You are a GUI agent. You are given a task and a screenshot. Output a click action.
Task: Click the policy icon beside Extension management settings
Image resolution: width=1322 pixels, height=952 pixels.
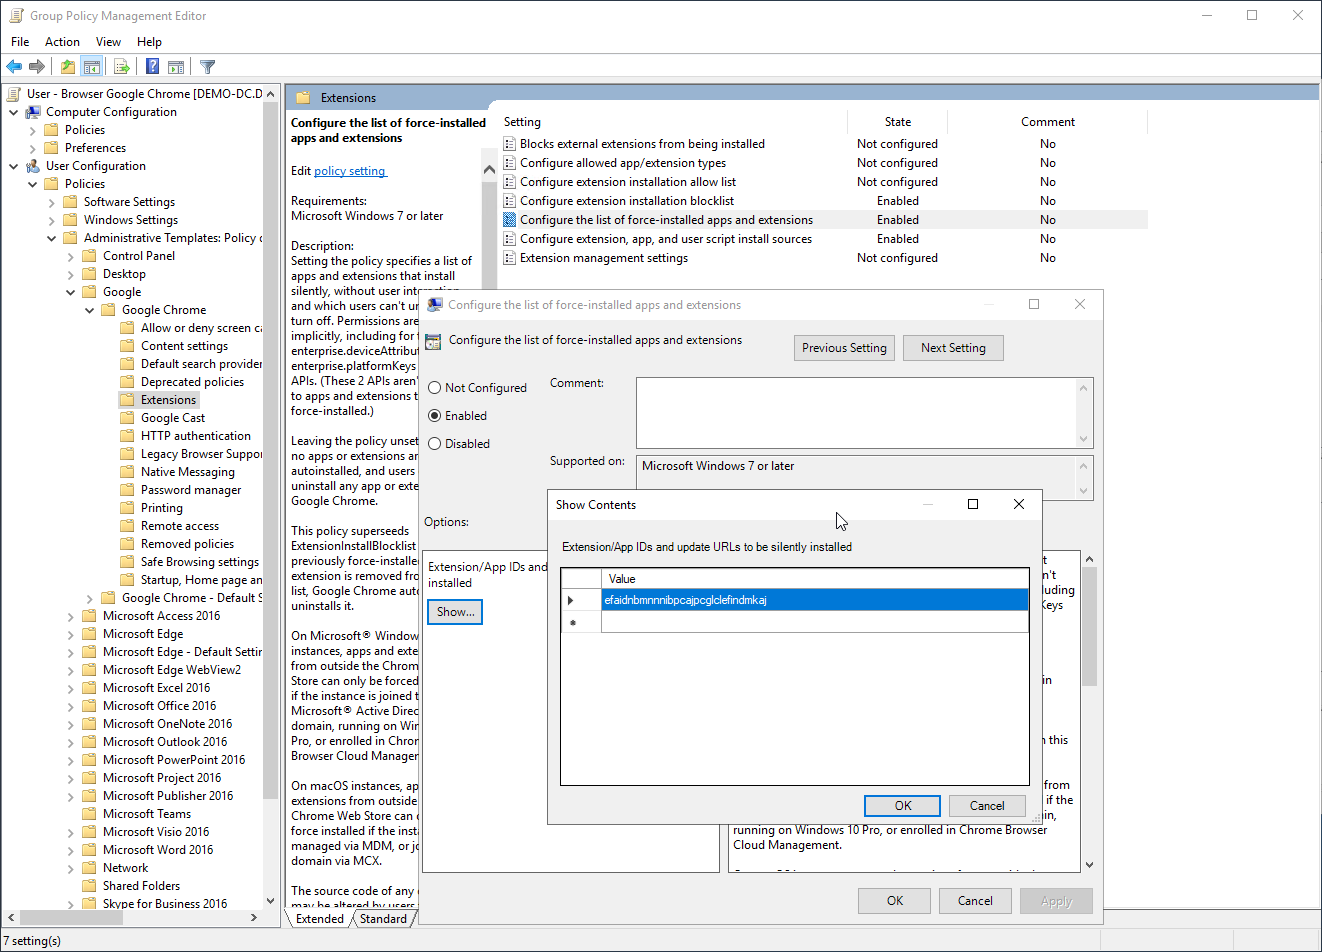click(x=510, y=258)
